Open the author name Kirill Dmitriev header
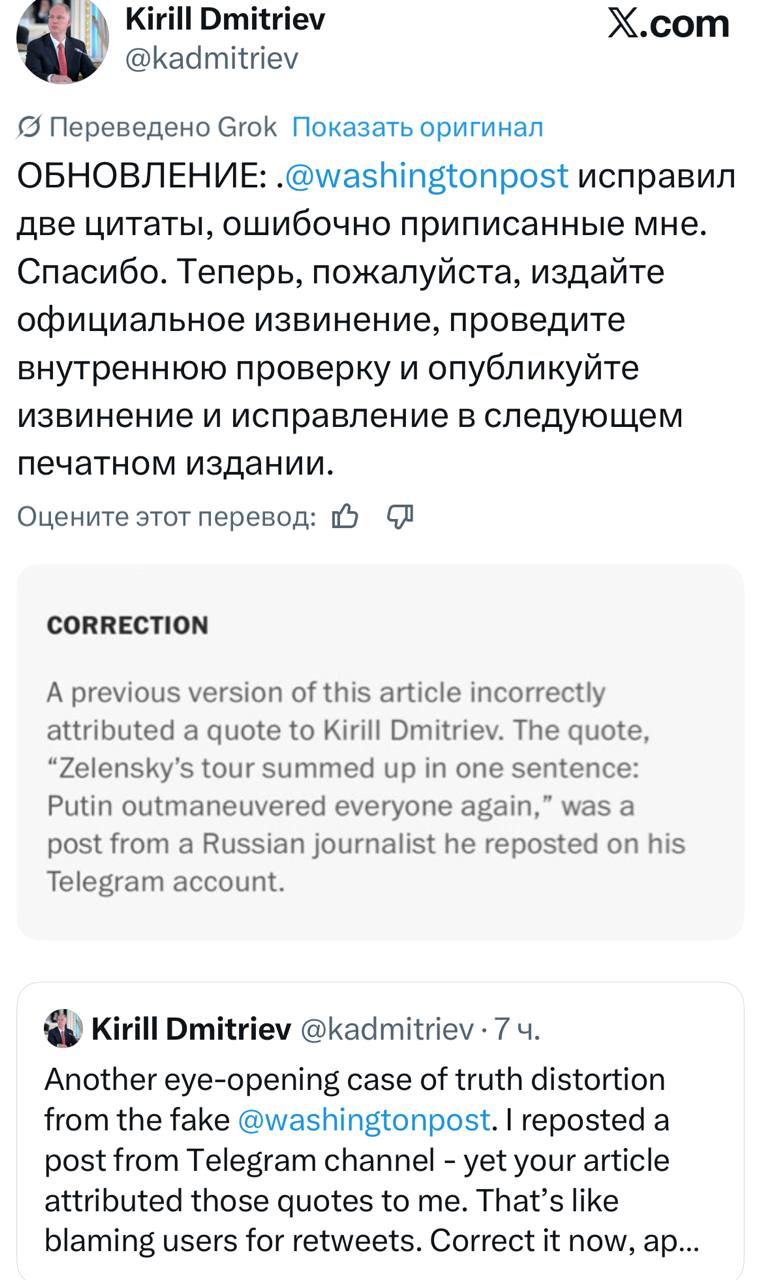This screenshot has width=761, height=1280. (225, 18)
